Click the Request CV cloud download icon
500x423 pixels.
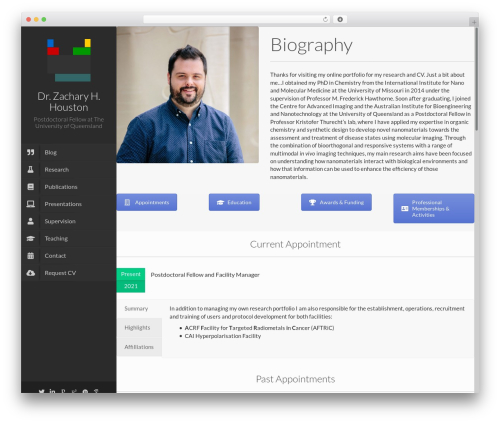30,273
